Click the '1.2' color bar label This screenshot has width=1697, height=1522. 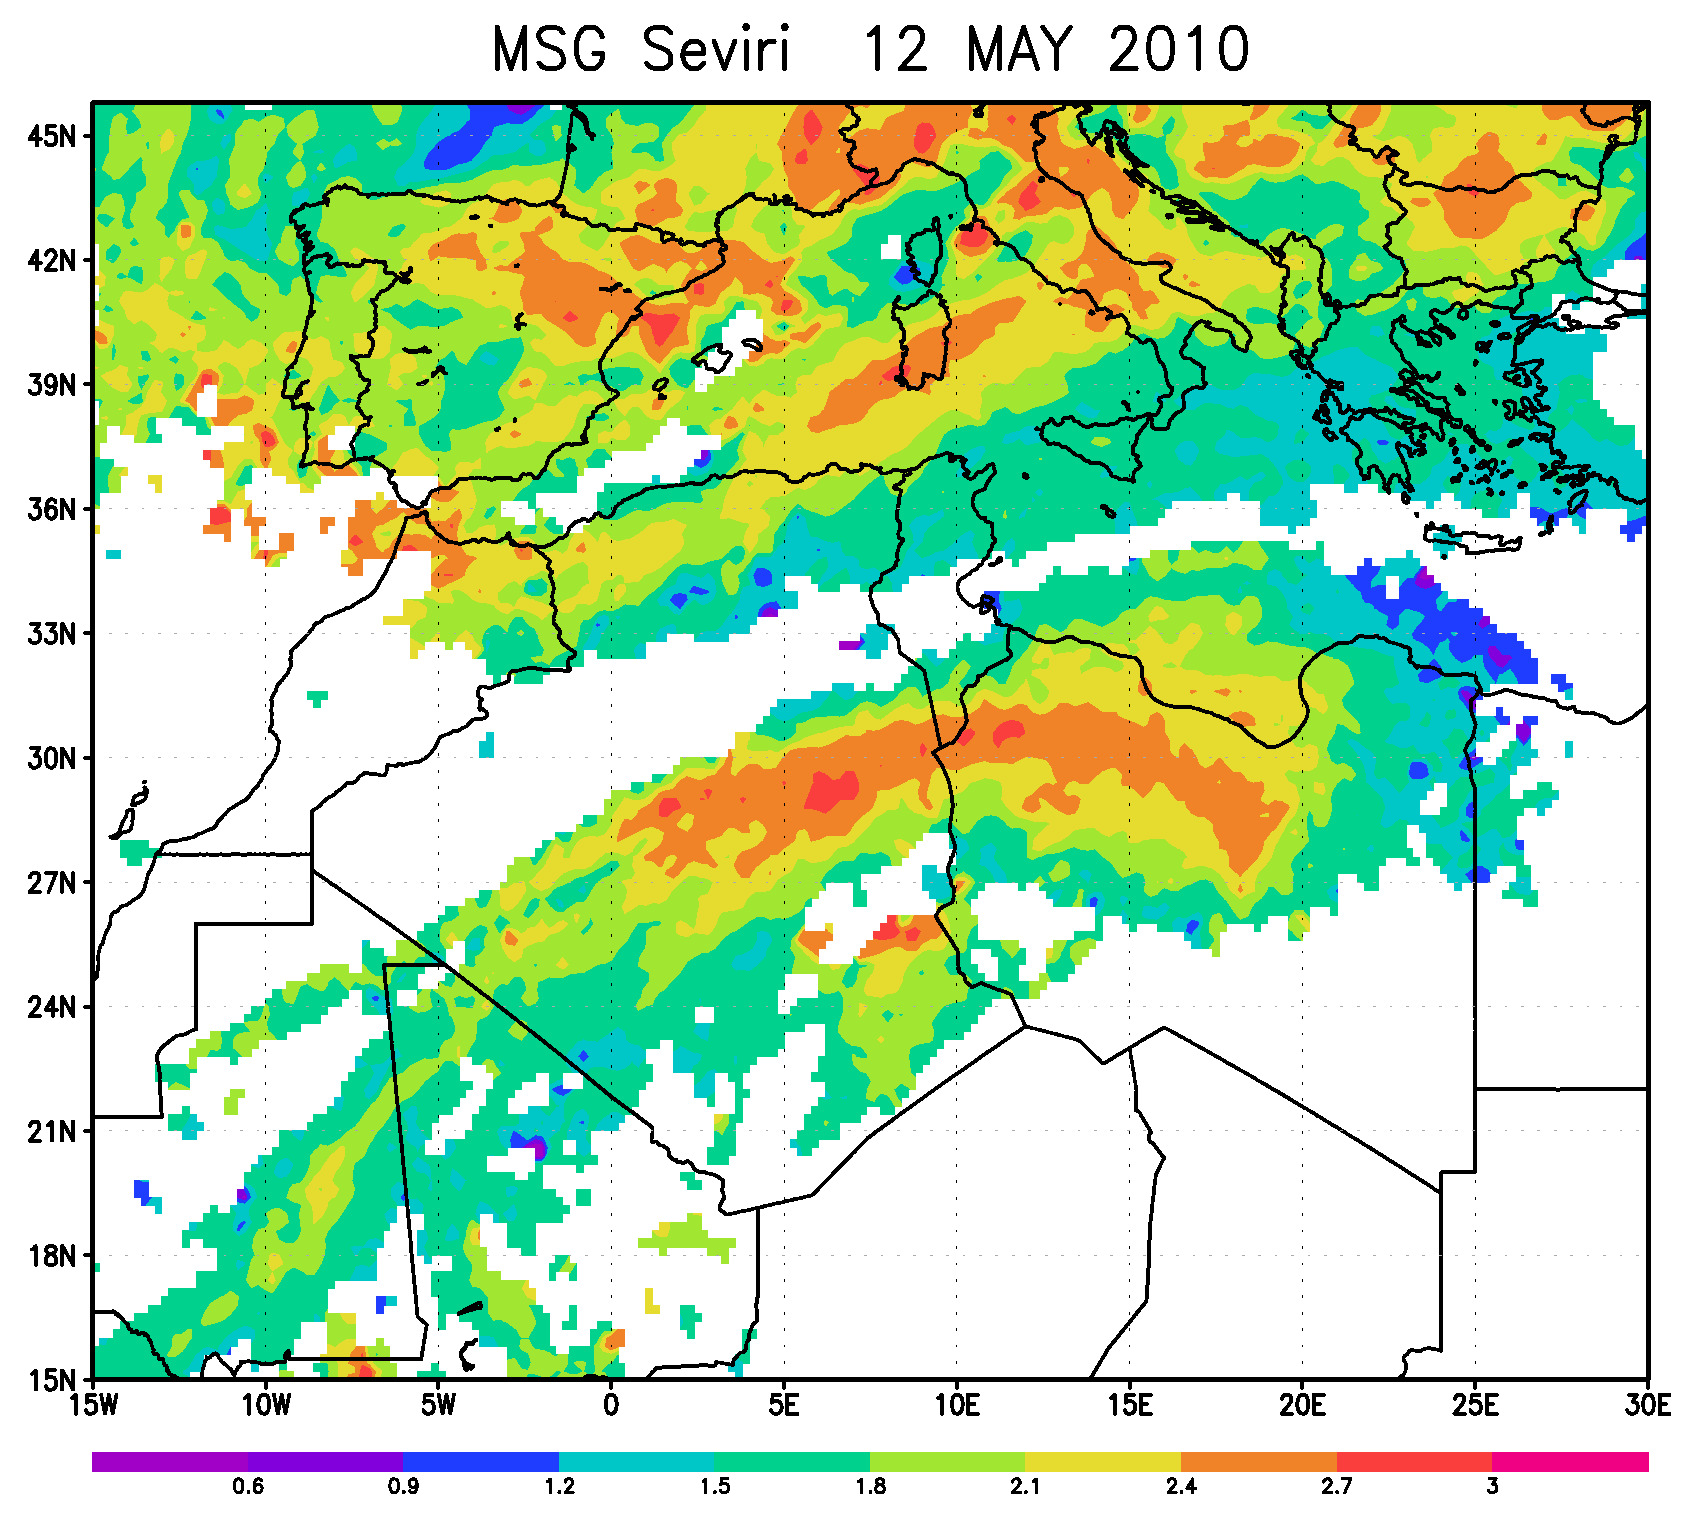[x=559, y=1487]
